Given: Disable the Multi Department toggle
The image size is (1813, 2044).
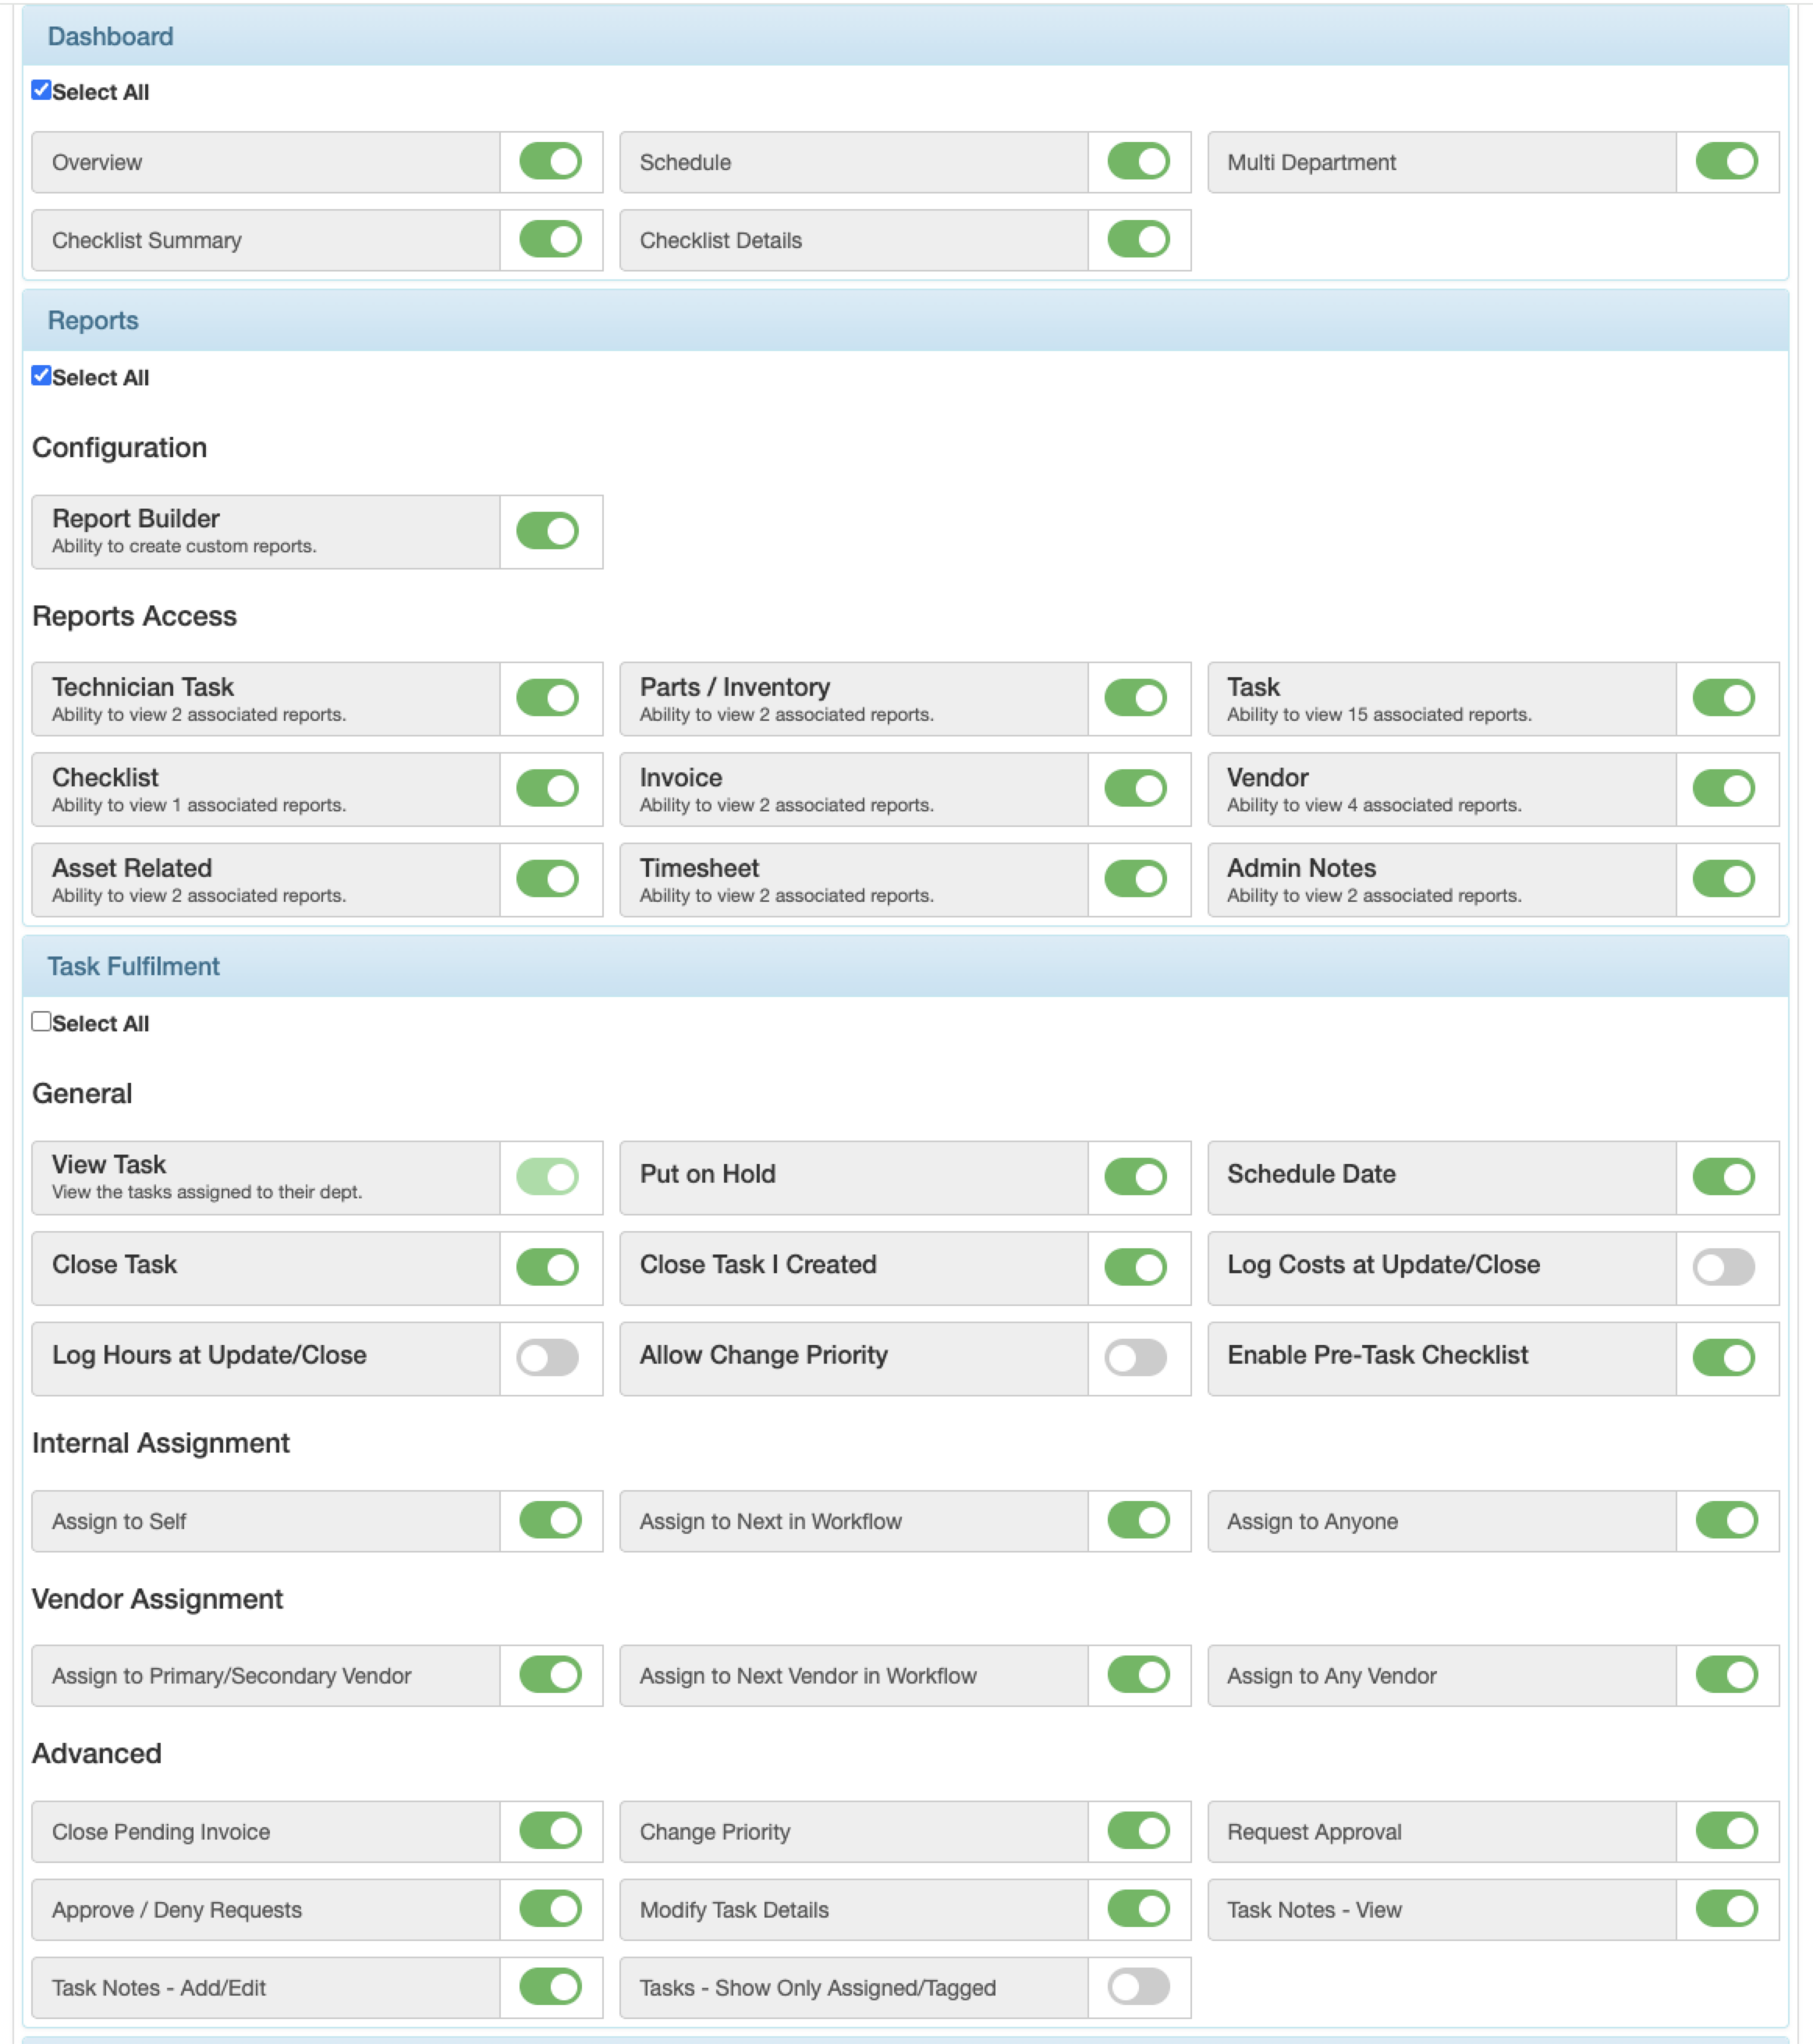Looking at the screenshot, I should (1726, 161).
